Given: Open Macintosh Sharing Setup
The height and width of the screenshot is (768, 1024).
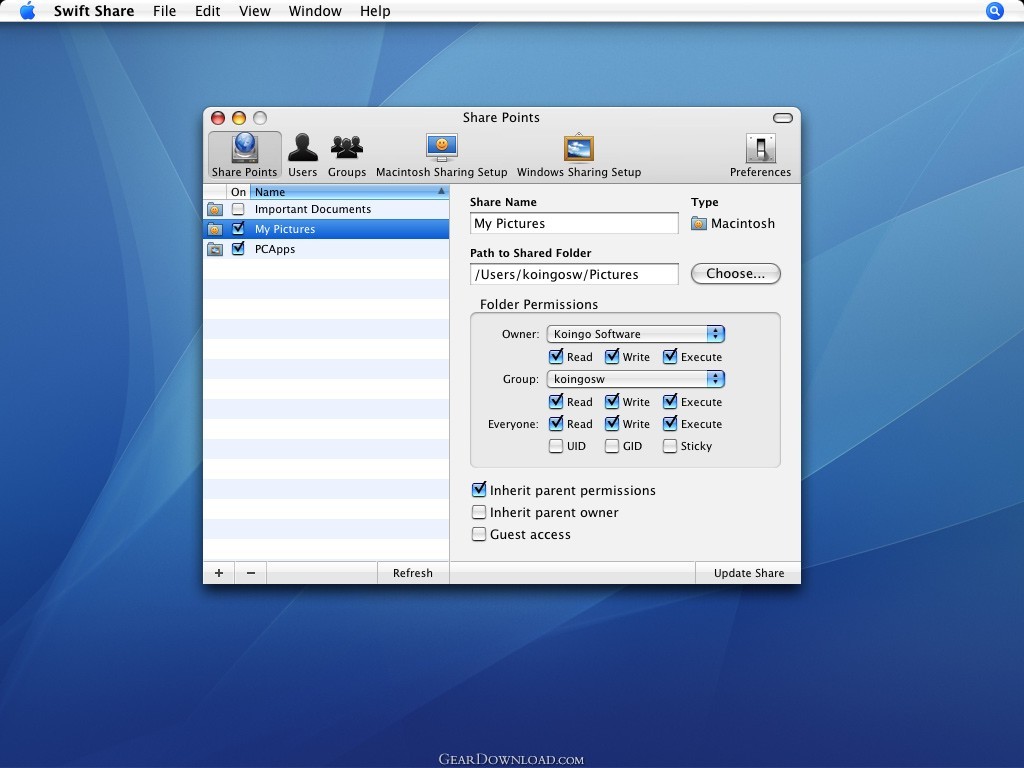Looking at the screenshot, I should [x=441, y=155].
